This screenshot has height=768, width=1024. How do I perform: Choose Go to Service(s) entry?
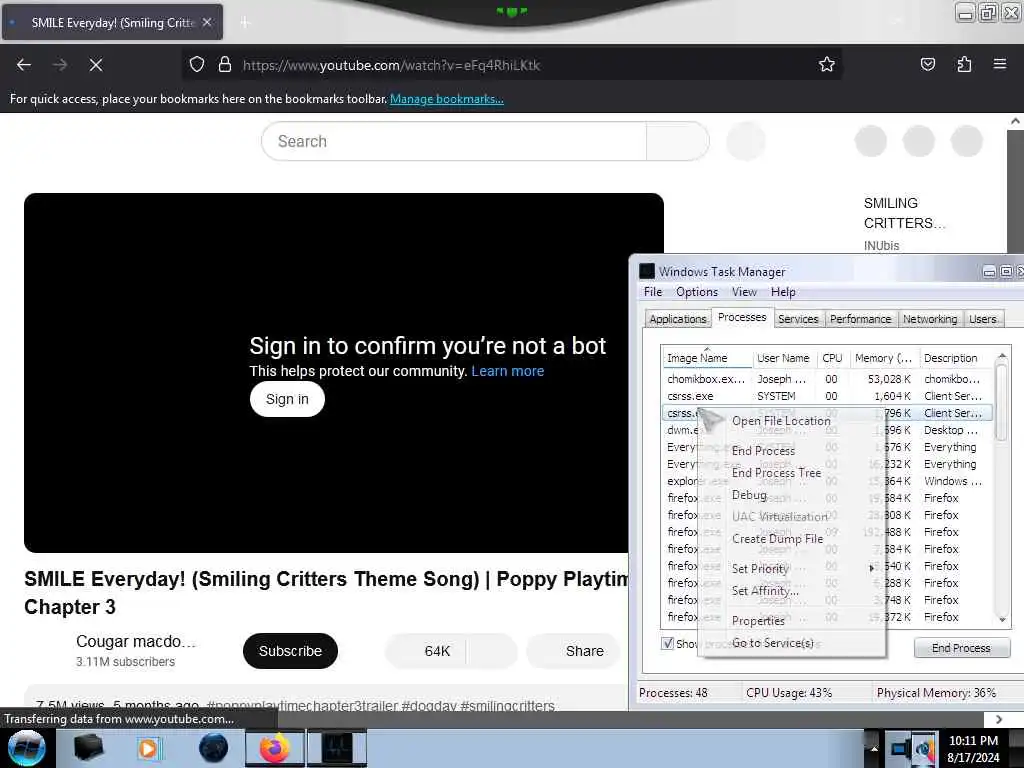click(x=773, y=643)
